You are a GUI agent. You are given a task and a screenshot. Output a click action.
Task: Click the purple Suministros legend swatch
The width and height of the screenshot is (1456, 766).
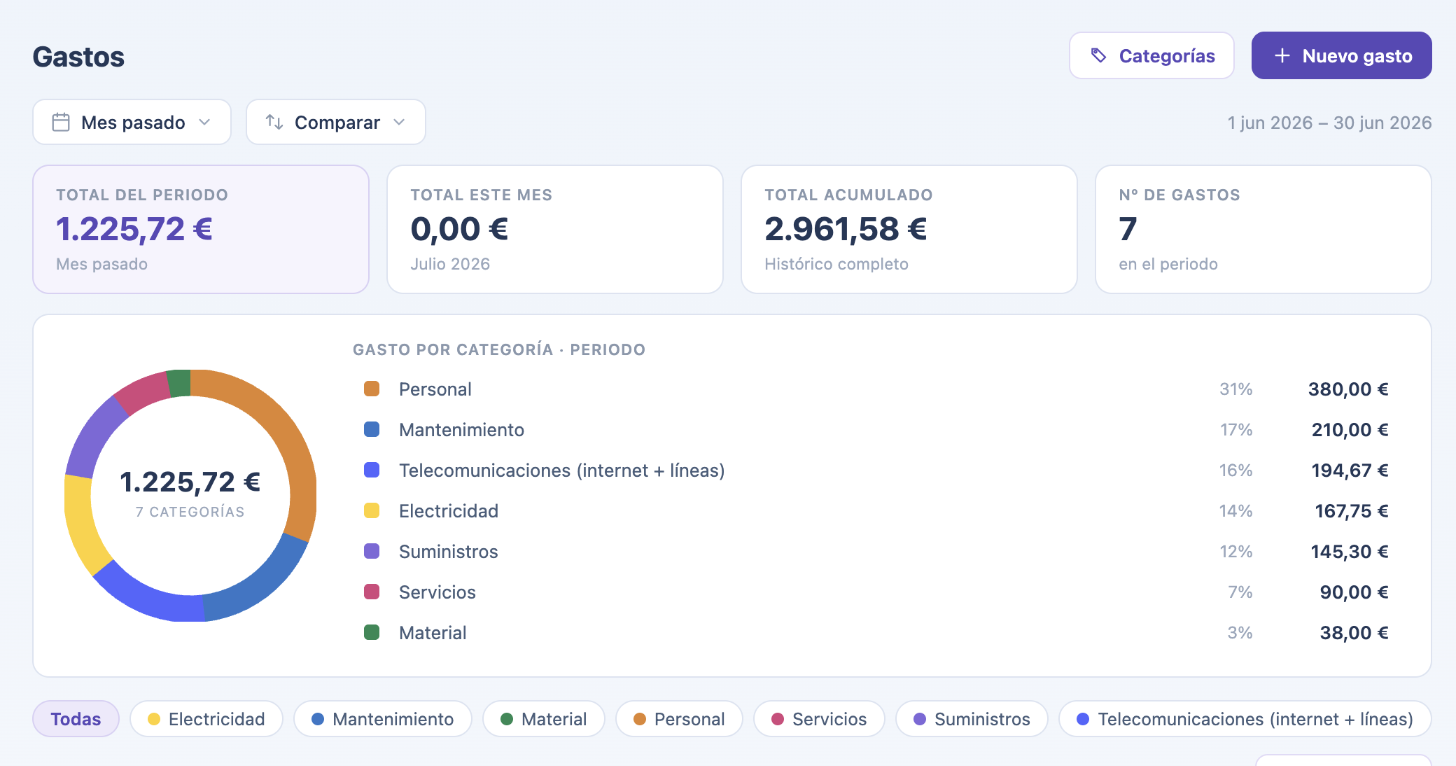372,551
